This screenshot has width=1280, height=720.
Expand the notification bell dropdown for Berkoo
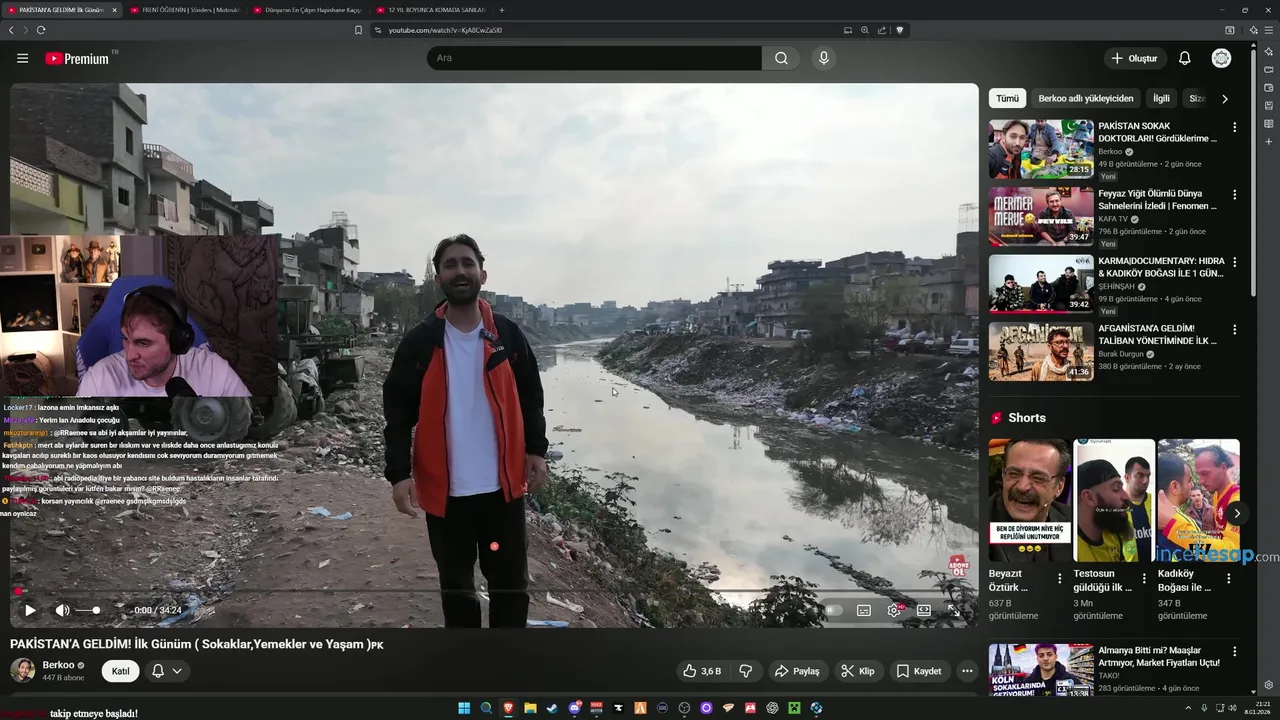pyautogui.click(x=167, y=671)
